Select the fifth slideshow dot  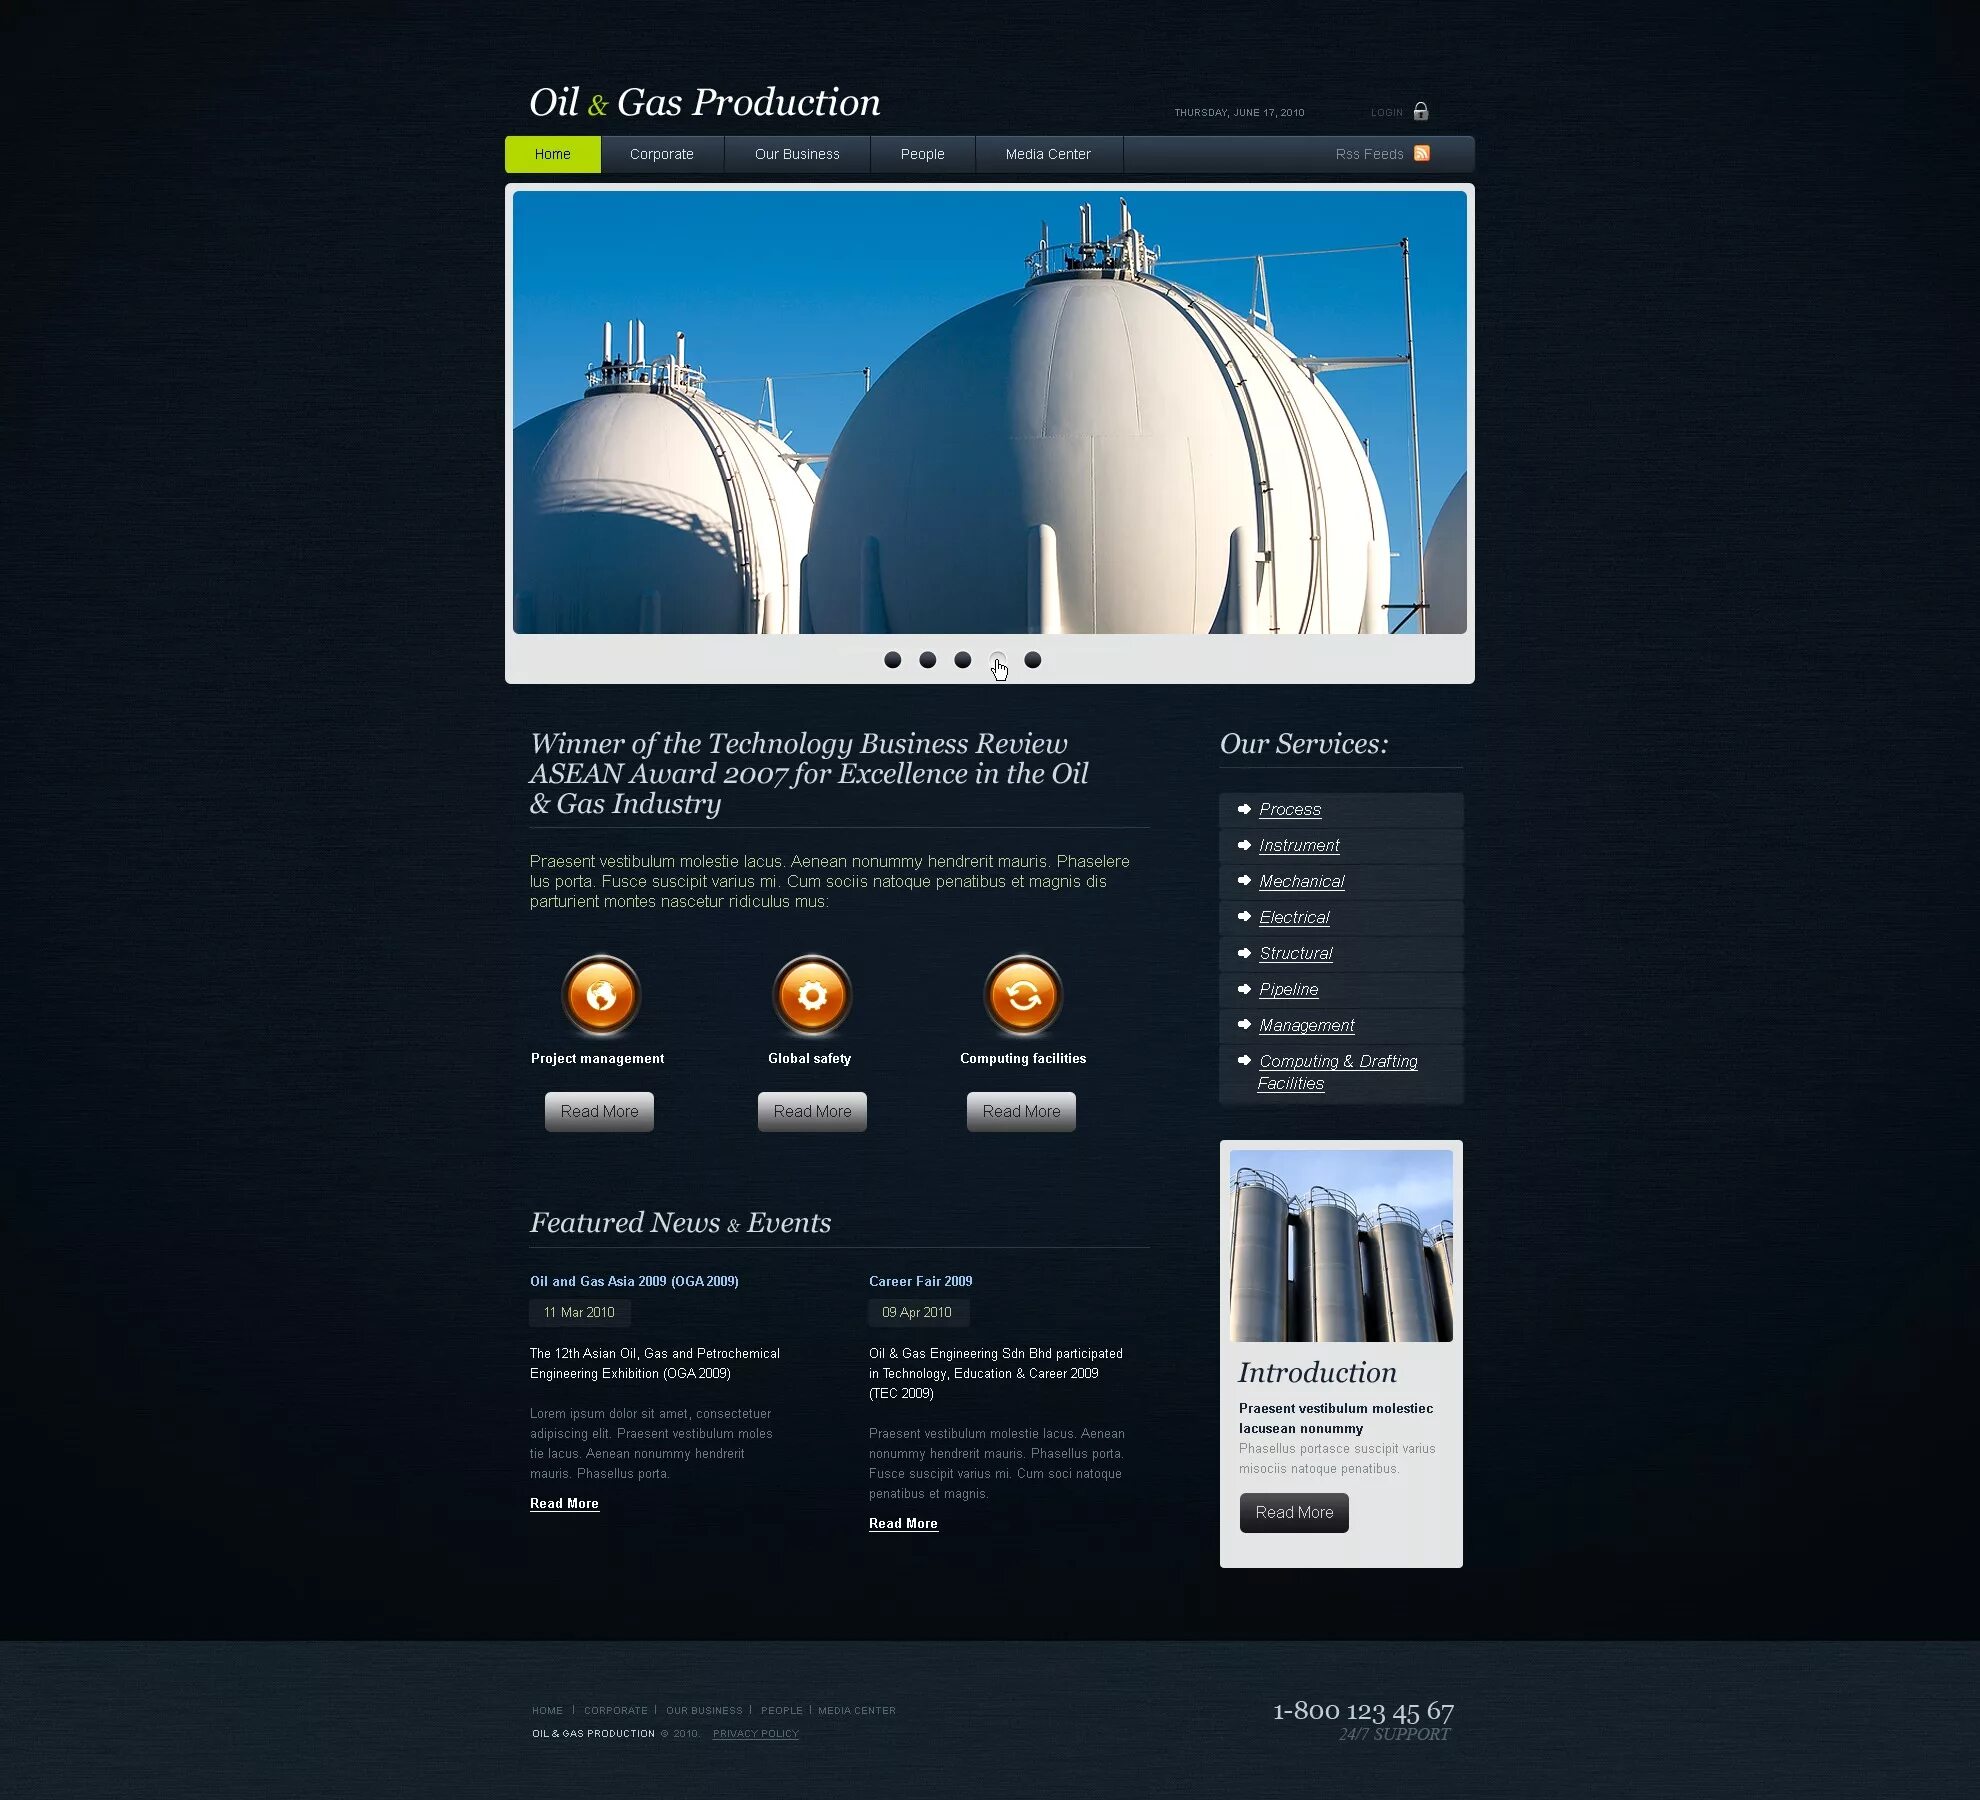1033,660
